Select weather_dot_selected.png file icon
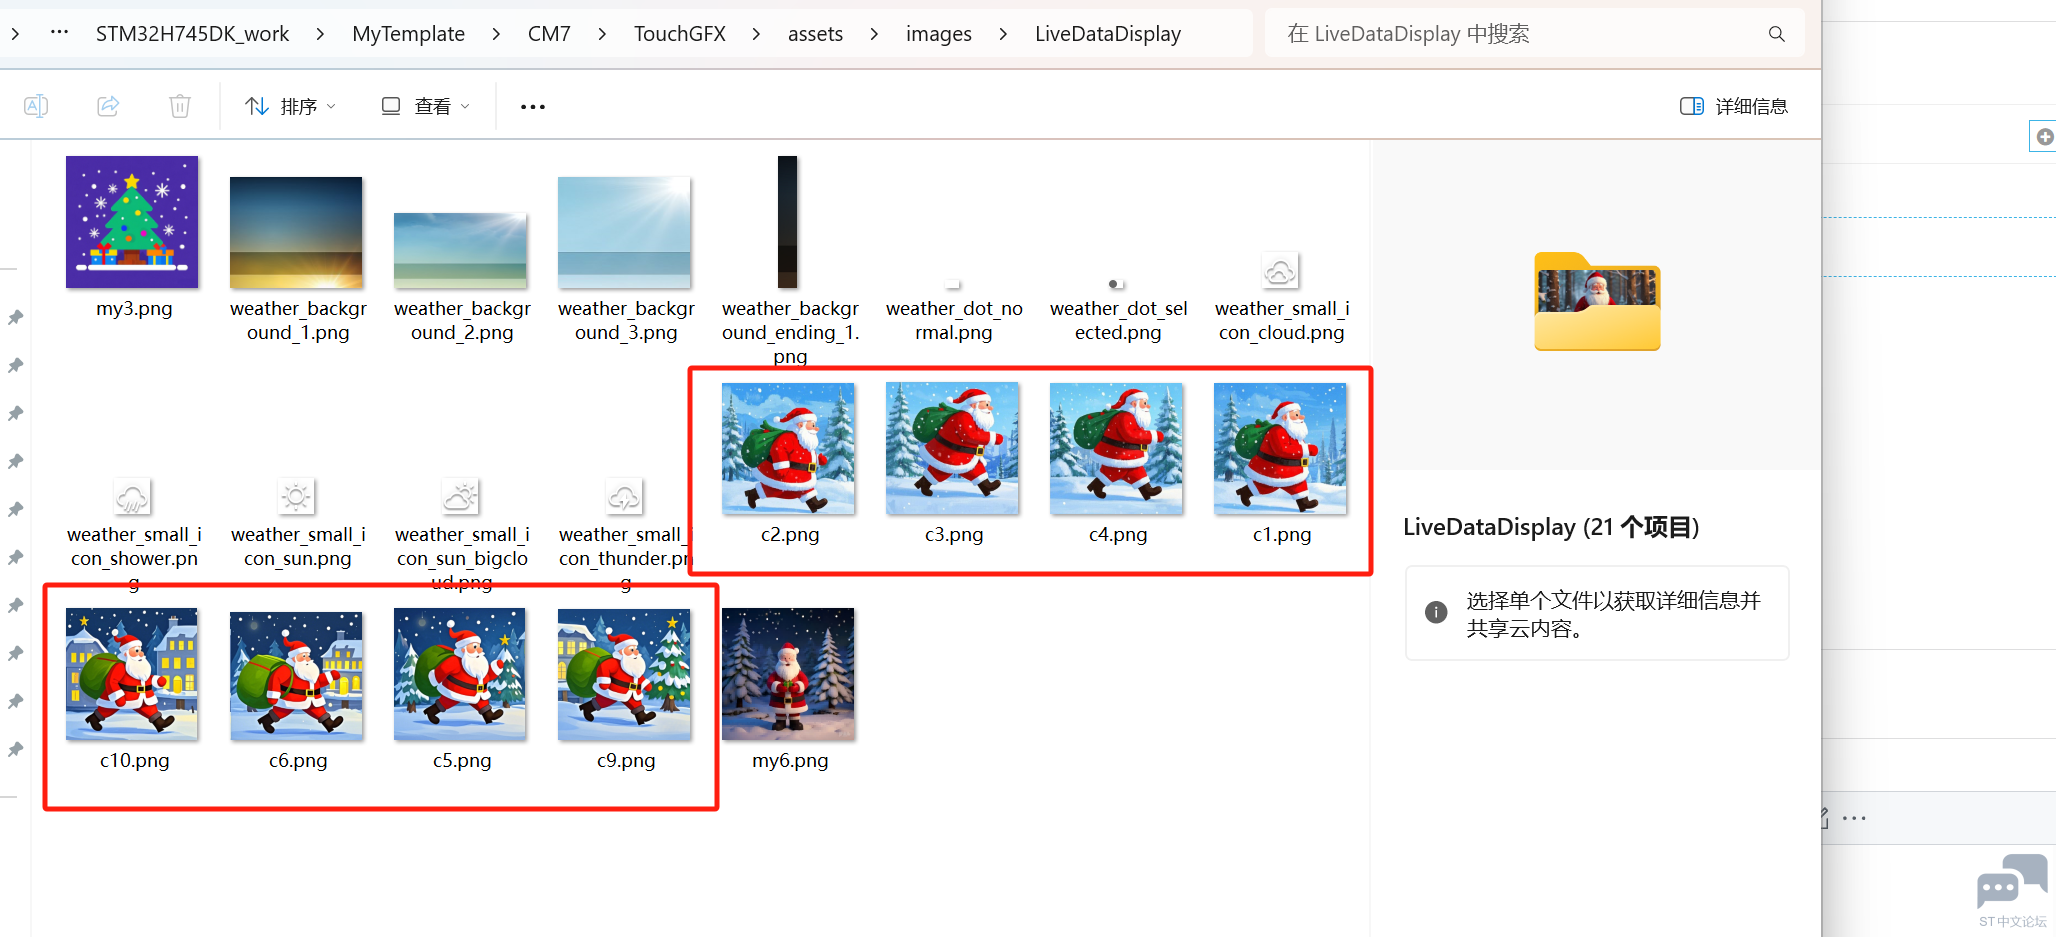Viewport: 2056px width, 937px height. pos(1116,284)
